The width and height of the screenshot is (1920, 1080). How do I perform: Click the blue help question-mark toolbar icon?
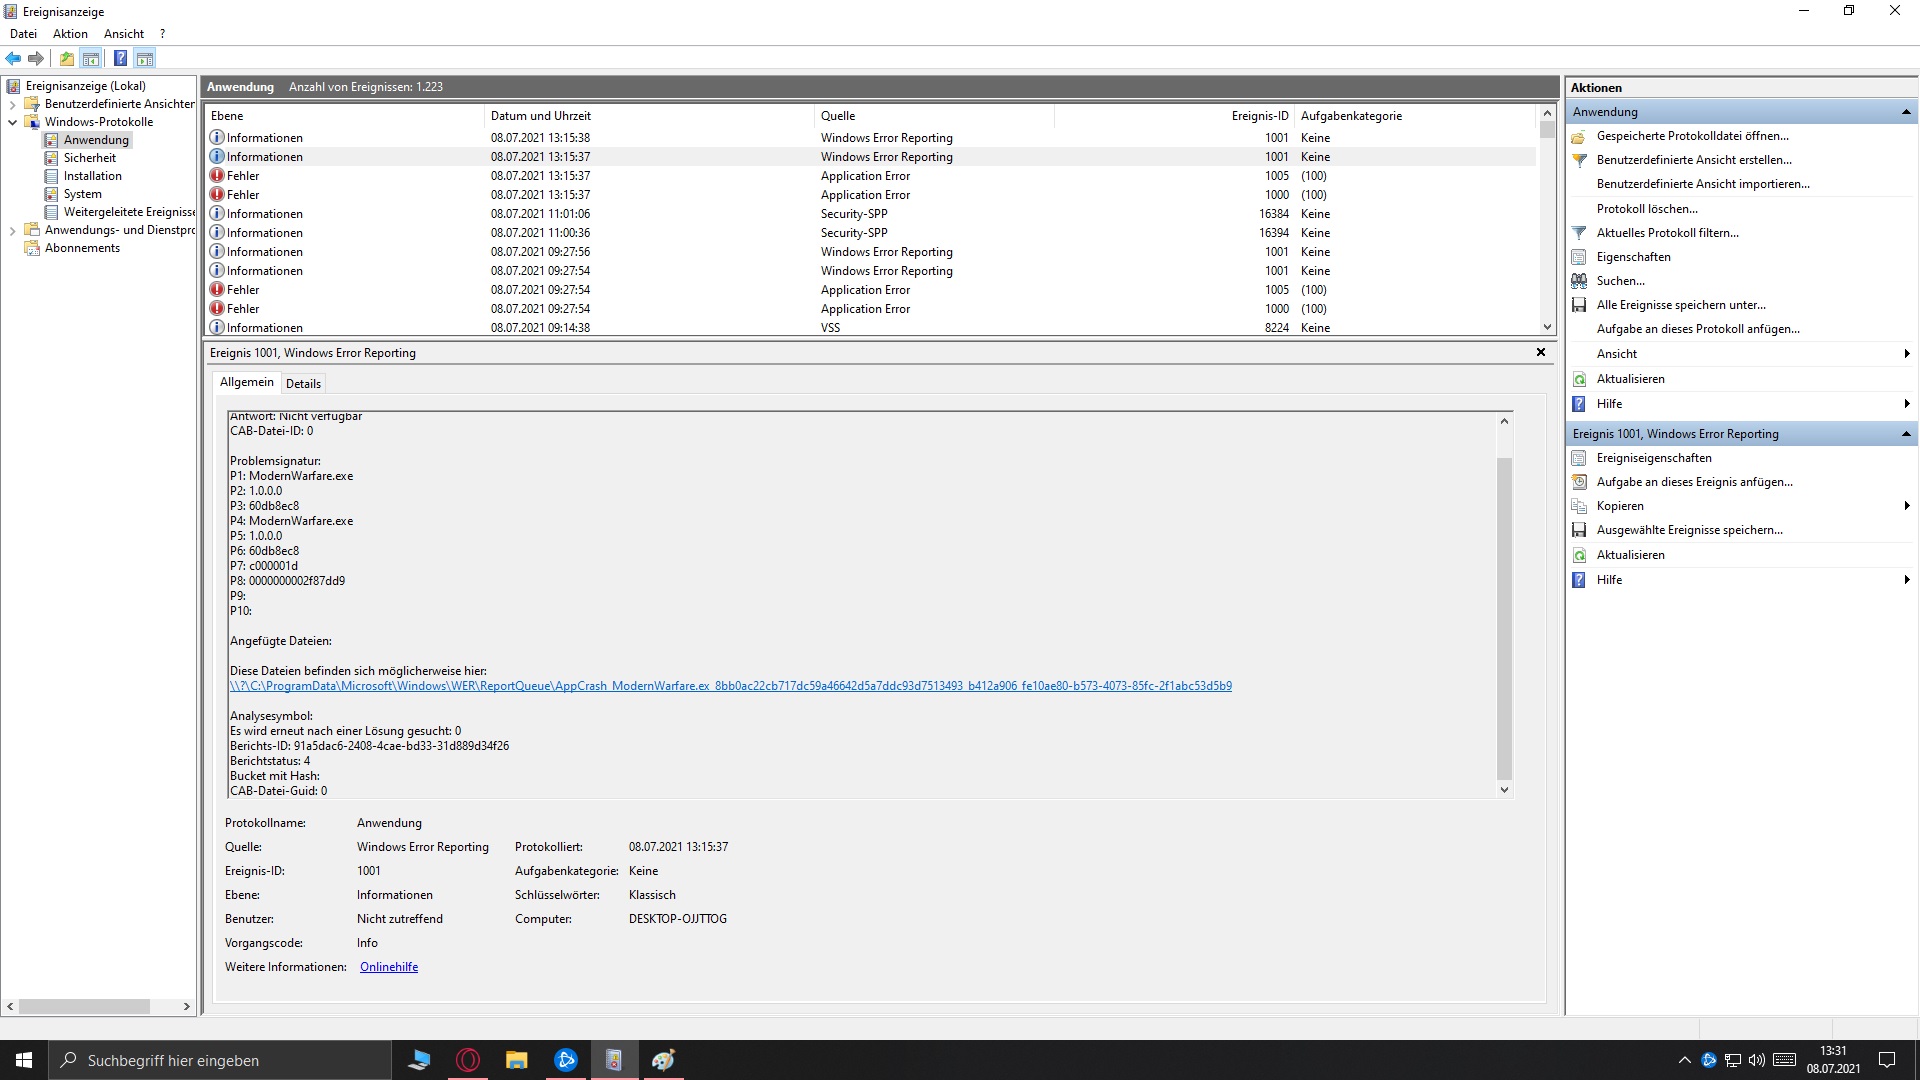120,58
